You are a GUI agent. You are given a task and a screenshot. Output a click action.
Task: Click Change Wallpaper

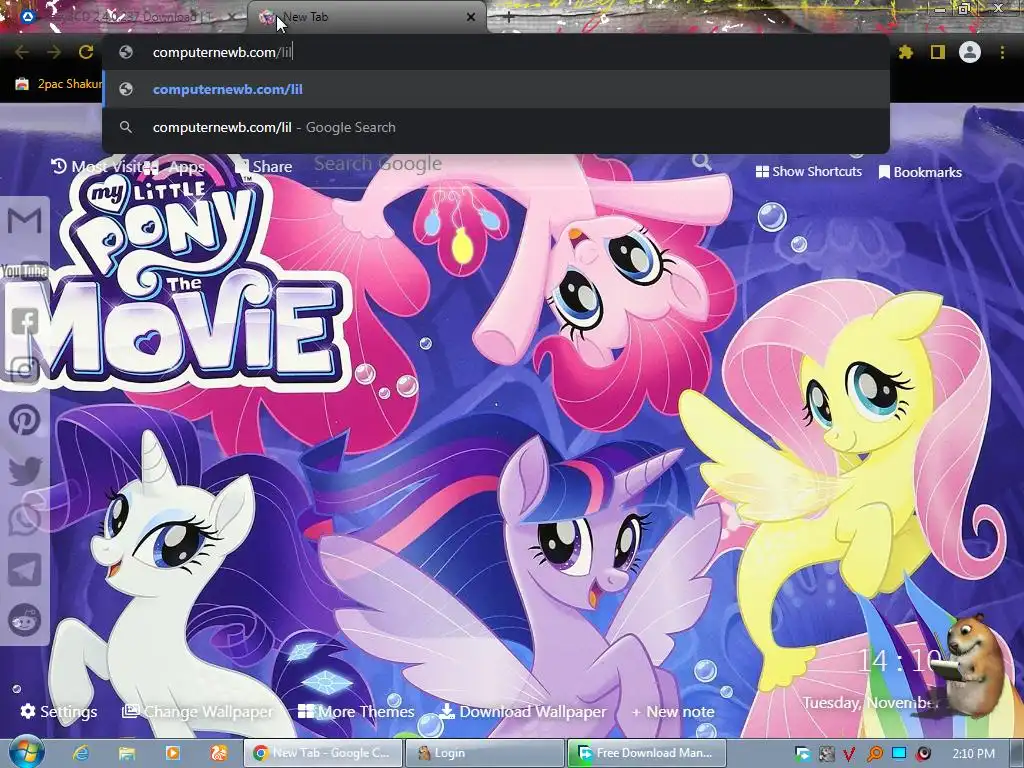[198, 711]
